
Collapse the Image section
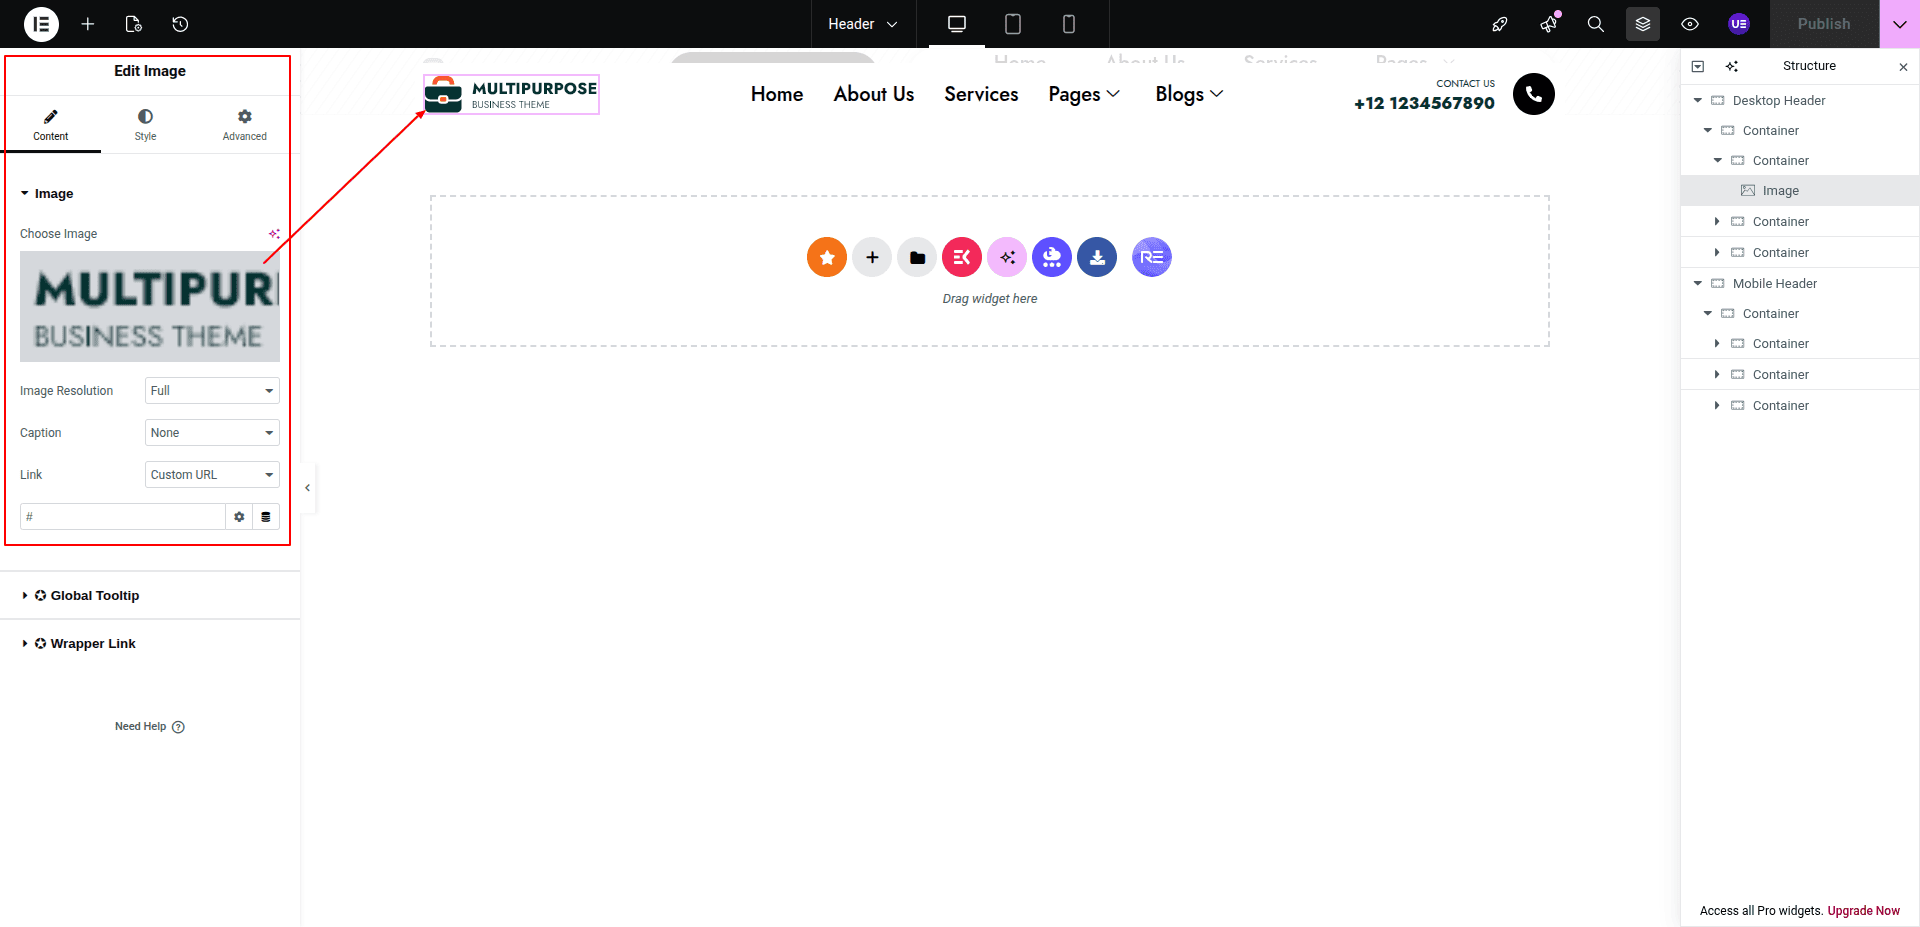[47, 194]
